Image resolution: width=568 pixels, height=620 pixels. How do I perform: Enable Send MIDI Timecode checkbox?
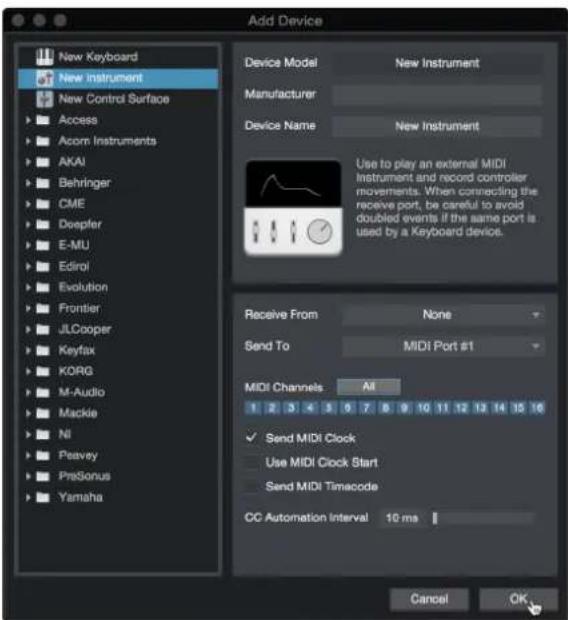coord(252,486)
